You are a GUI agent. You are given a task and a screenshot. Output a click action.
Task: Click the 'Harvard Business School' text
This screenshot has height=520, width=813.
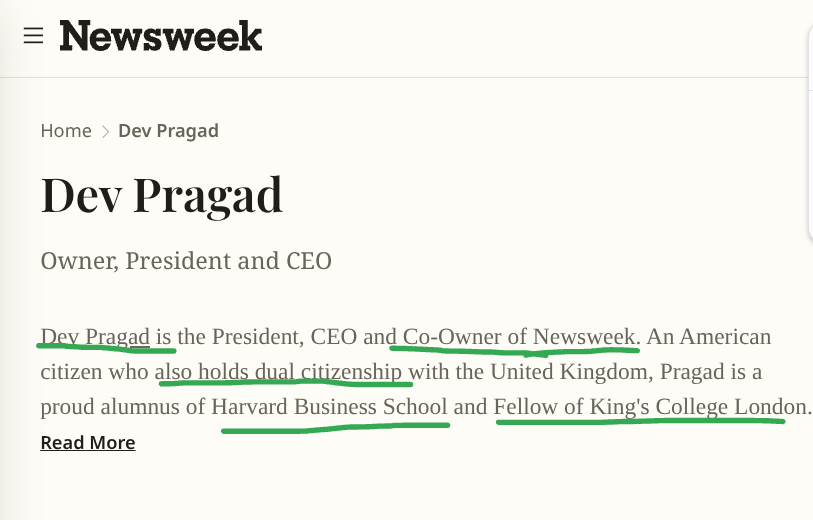[x=329, y=408]
